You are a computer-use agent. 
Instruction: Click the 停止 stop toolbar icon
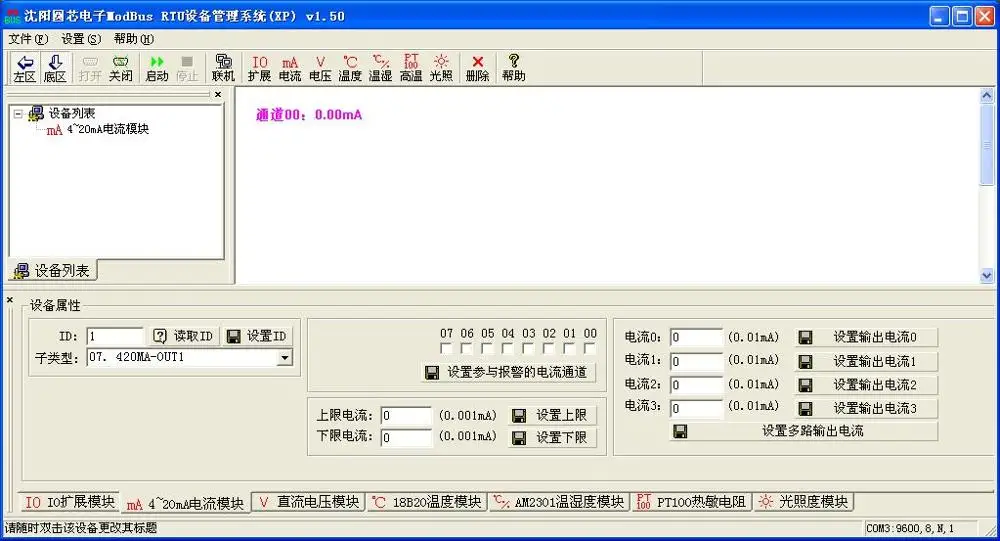pyautogui.click(x=187, y=68)
